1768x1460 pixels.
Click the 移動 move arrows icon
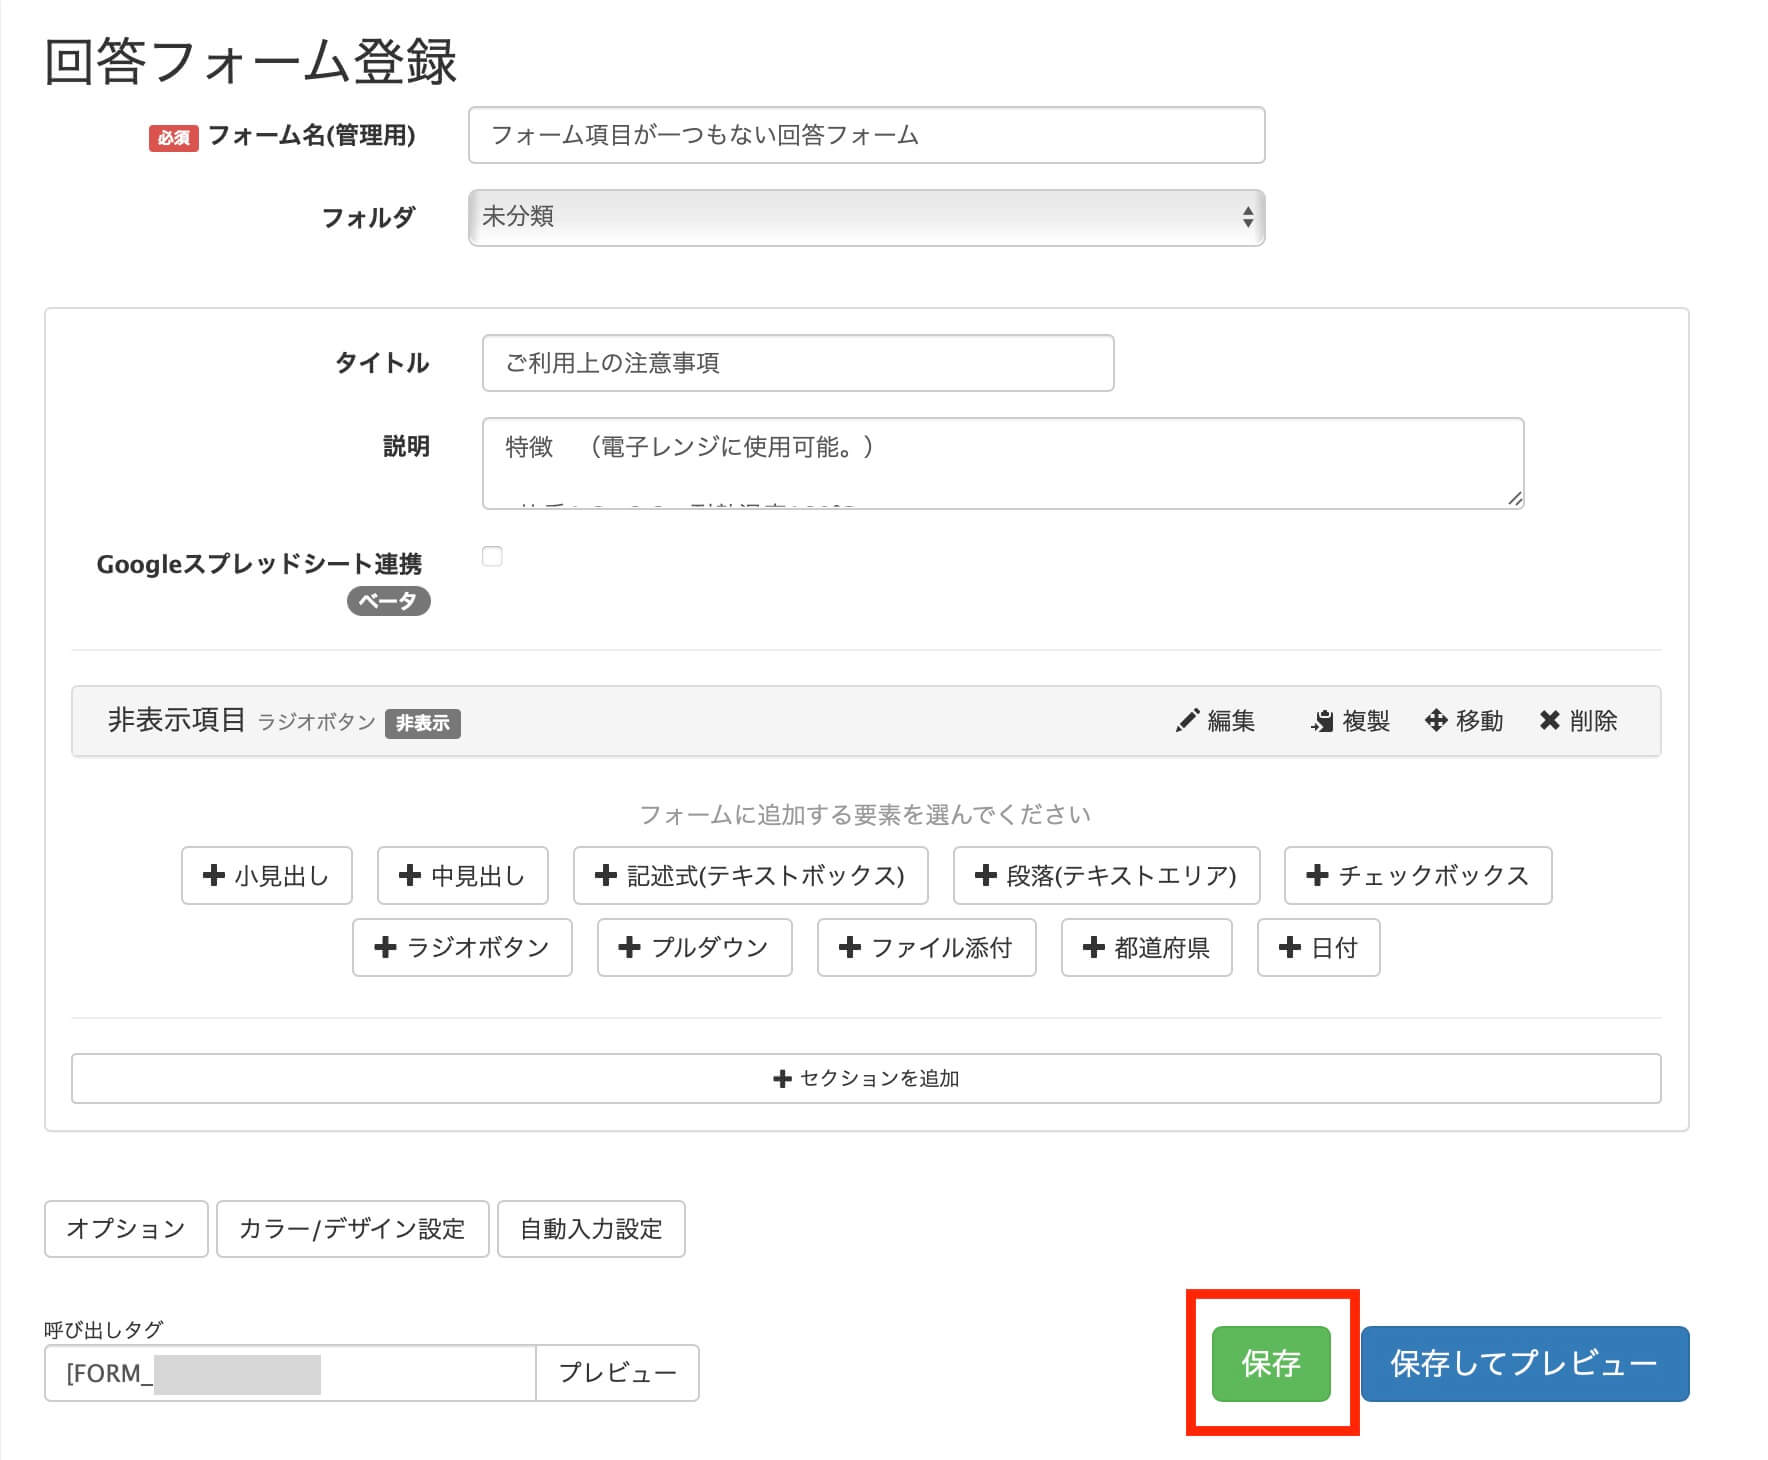[1436, 720]
